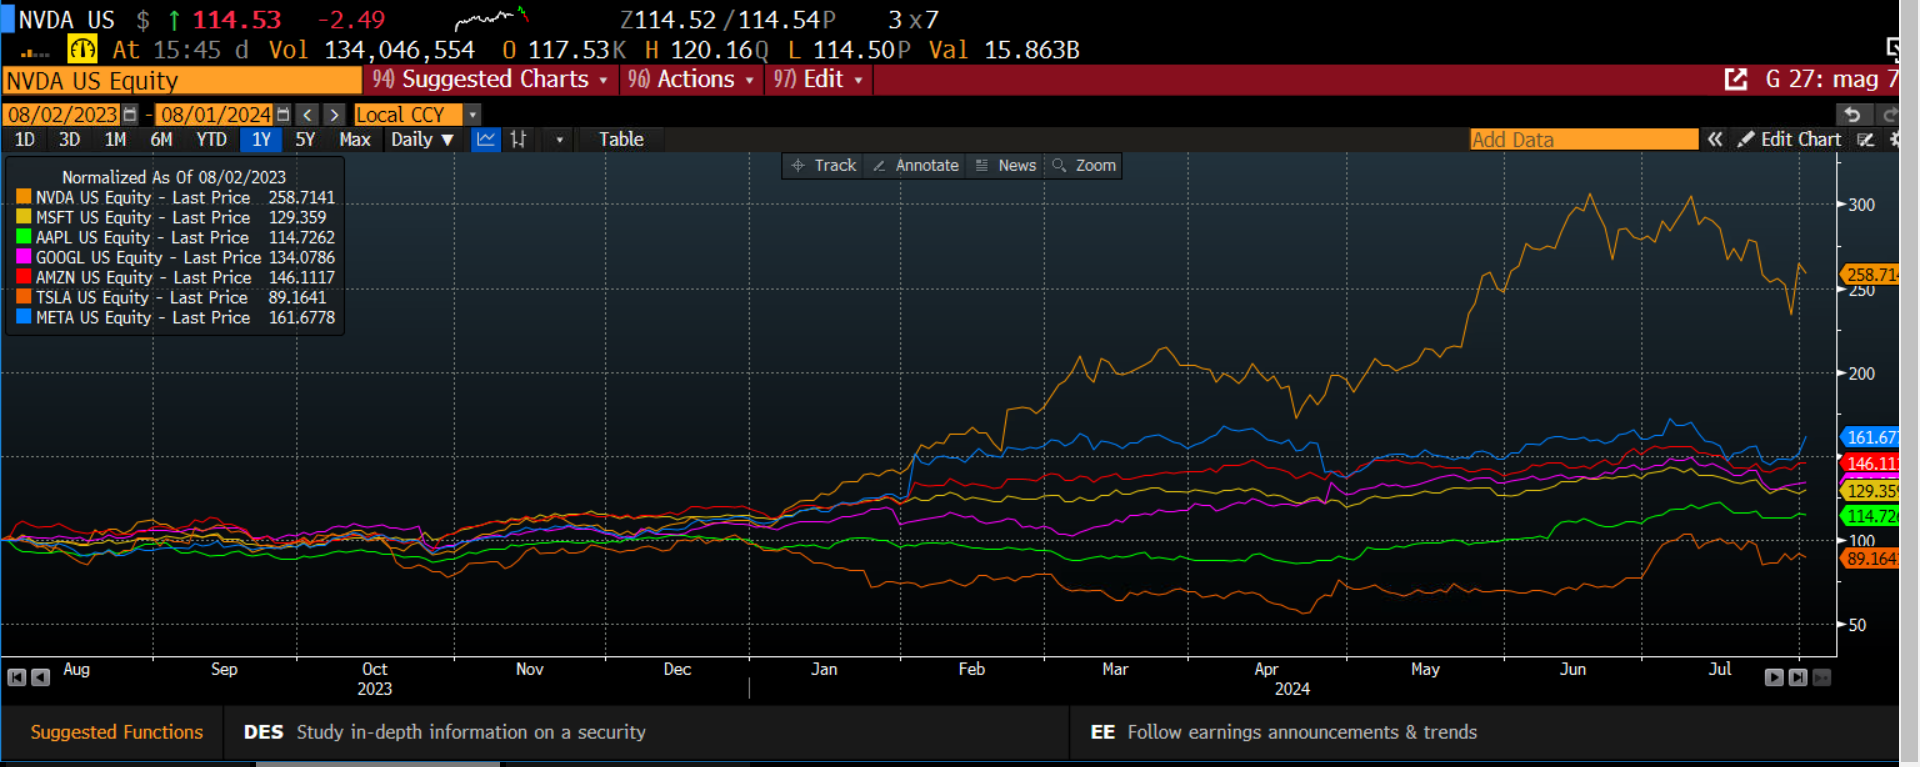Open the Table view
Screen dimensions: 1920x767
[x=621, y=140]
